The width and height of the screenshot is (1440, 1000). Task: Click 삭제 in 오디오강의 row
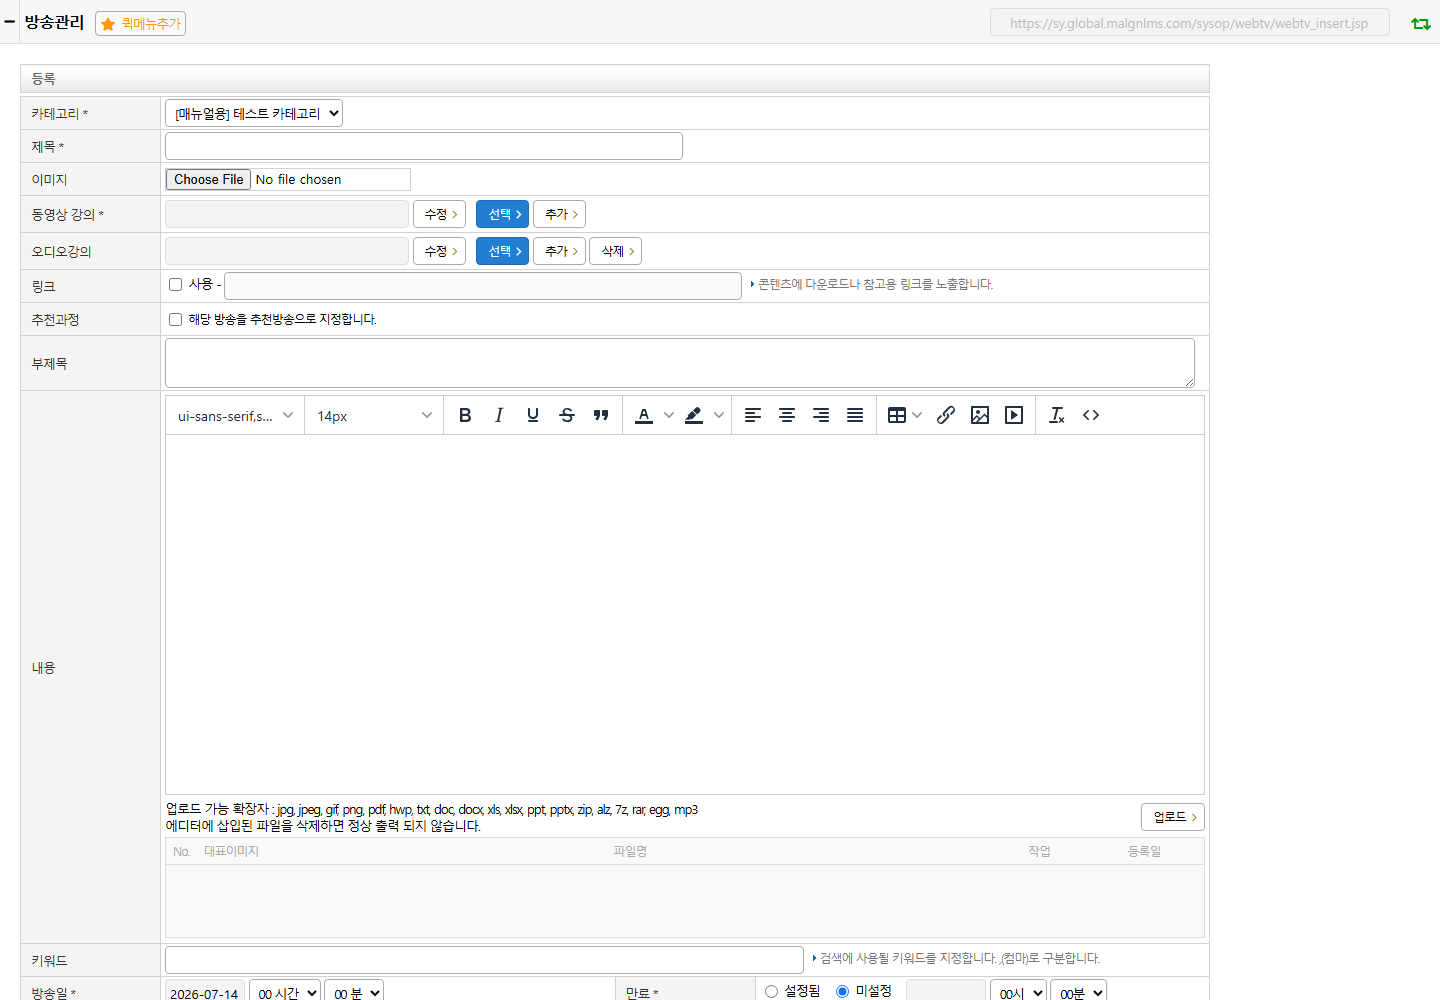tap(616, 251)
